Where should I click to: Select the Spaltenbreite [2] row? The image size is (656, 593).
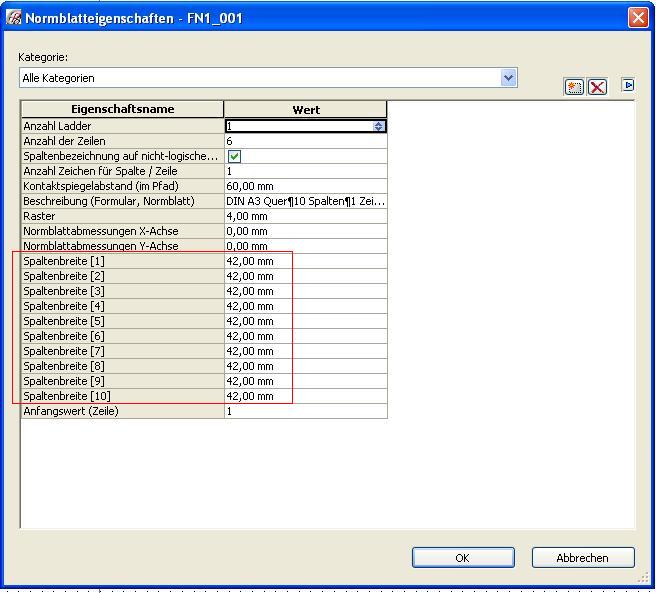122,276
